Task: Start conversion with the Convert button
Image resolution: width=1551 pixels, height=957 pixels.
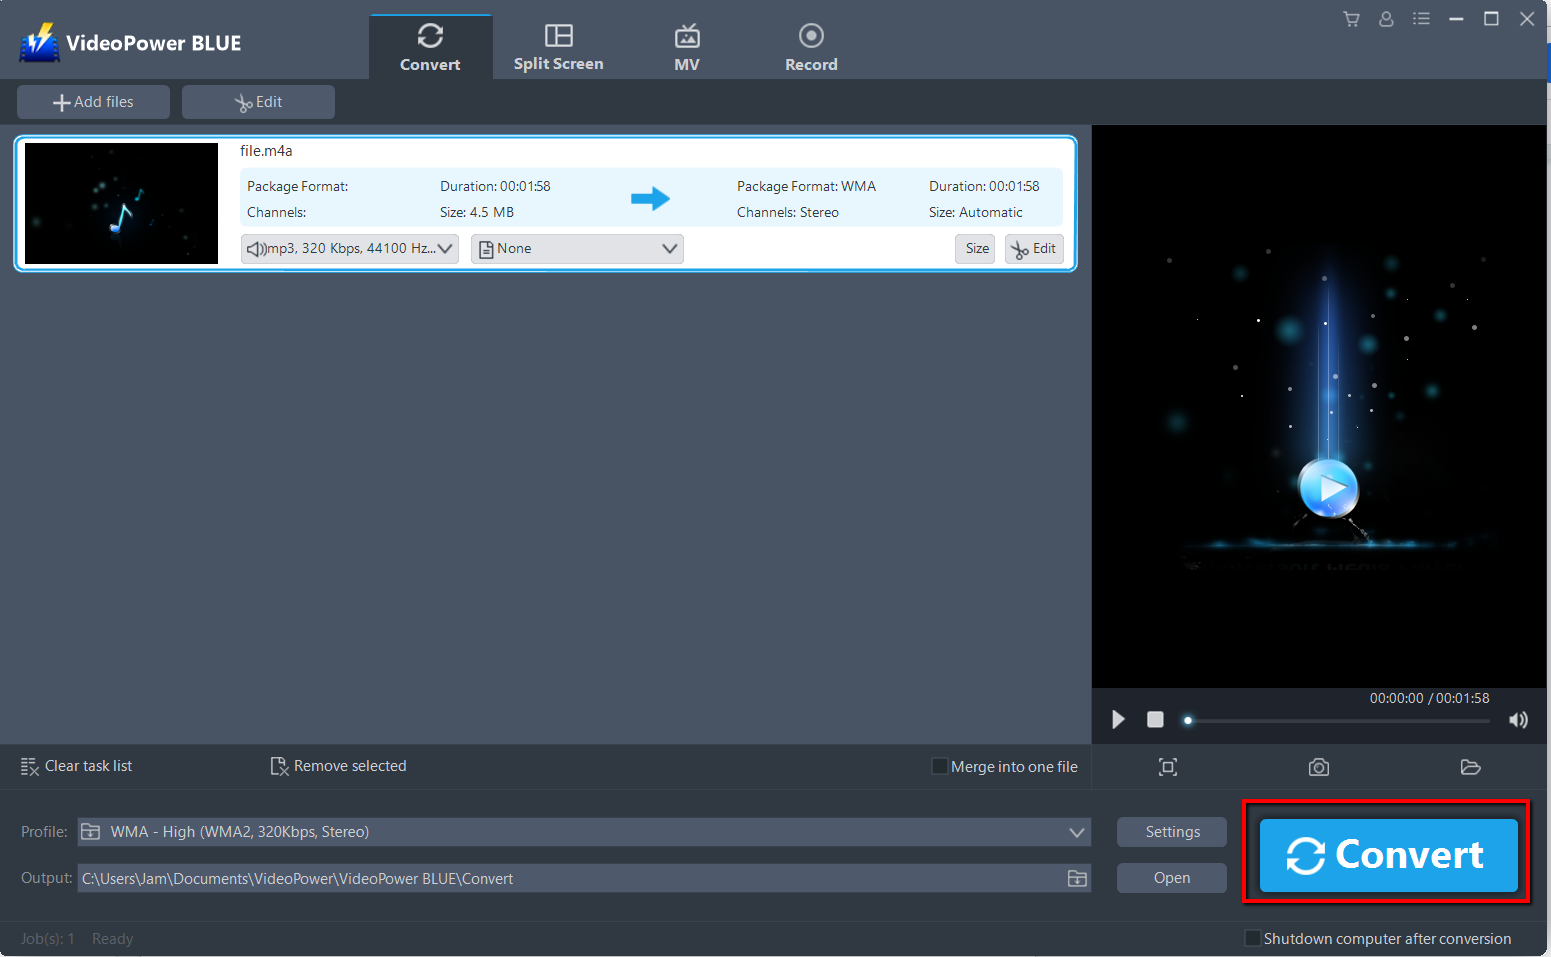Action: click(1387, 855)
